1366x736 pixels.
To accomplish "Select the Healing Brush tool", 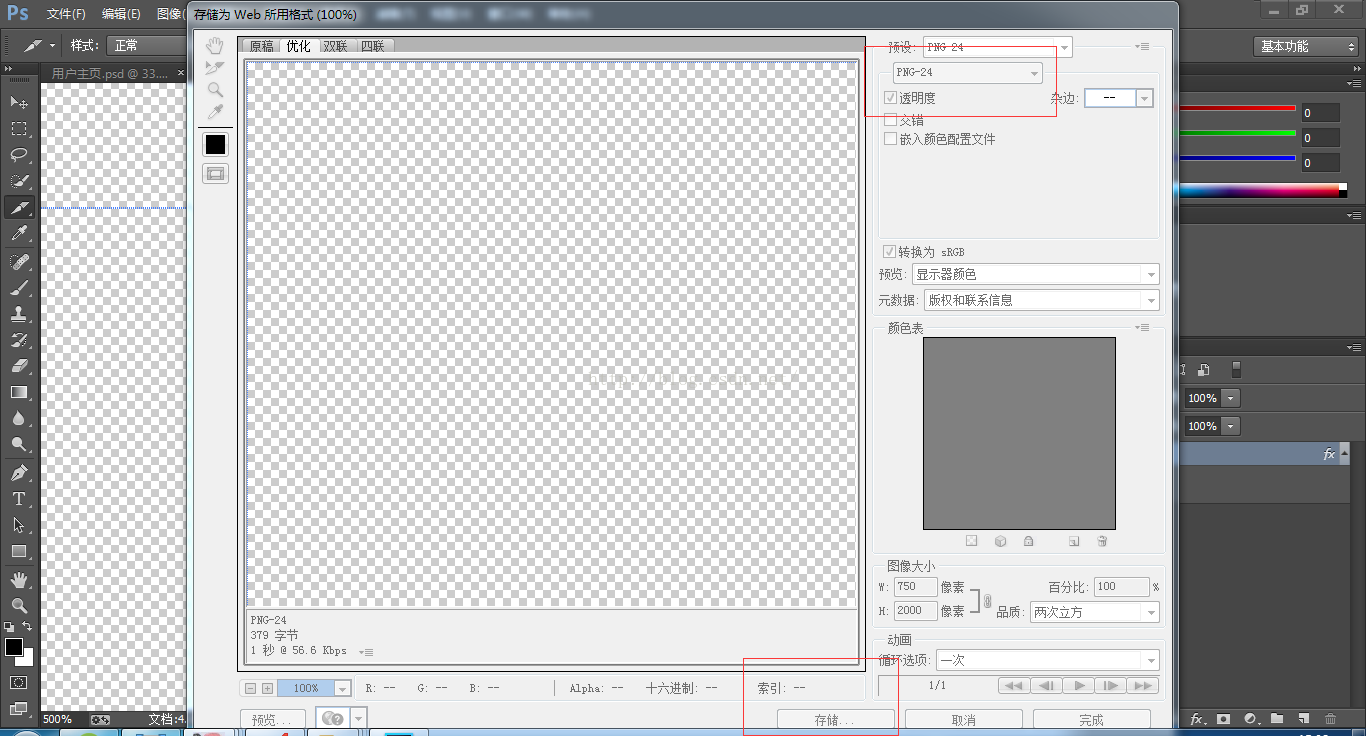I will pyautogui.click(x=19, y=261).
